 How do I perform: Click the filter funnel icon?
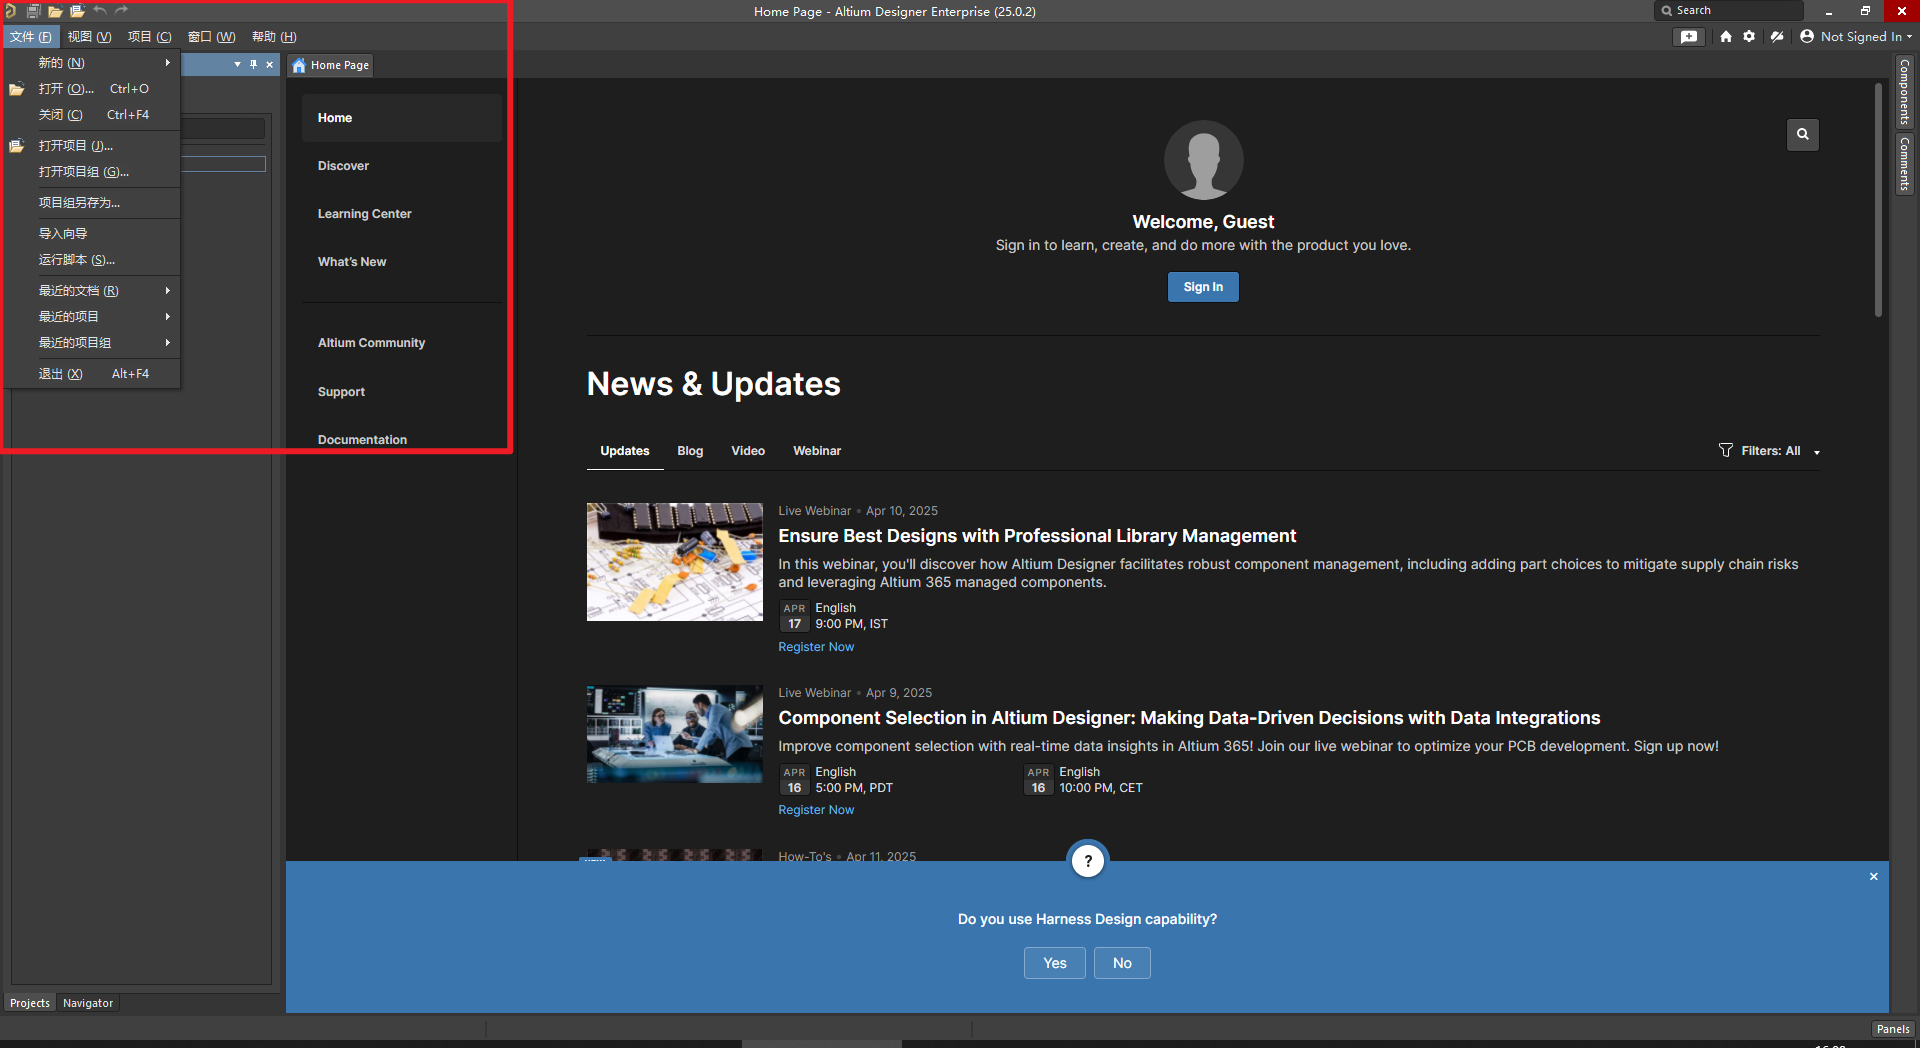[1726, 451]
